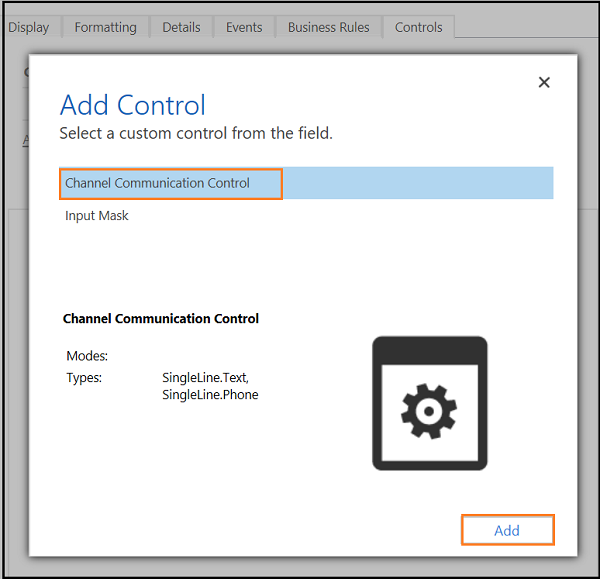Select Channel Communication Control in the list
Viewport: 600px width, 579px height.
pos(306,183)
